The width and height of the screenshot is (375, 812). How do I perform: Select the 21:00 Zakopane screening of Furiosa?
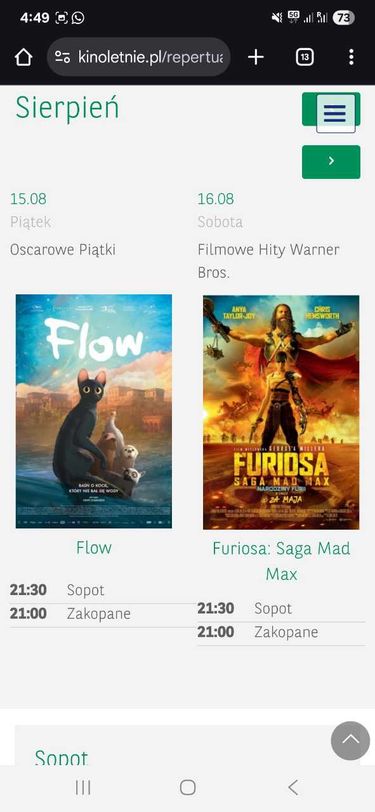tap(281, 632)
